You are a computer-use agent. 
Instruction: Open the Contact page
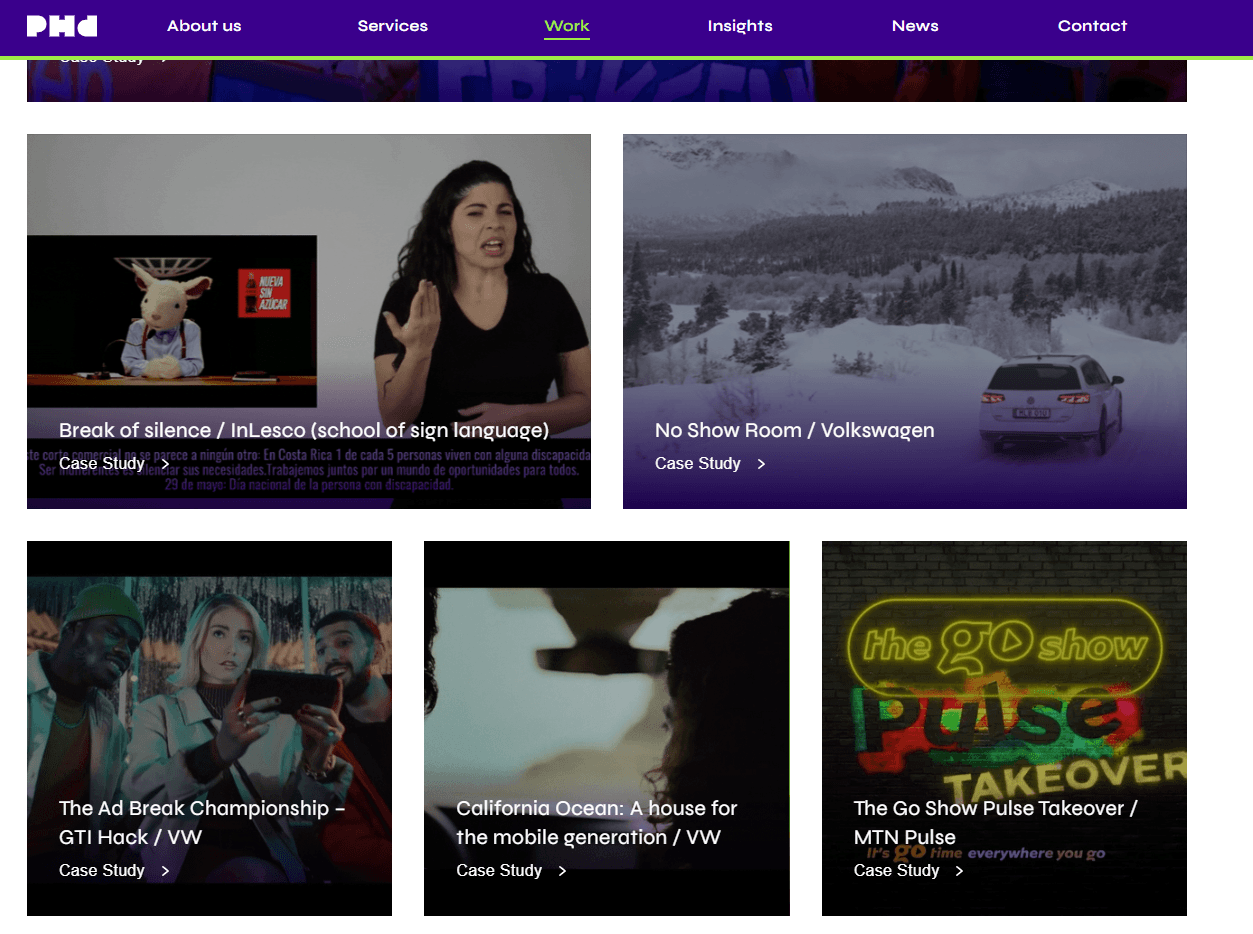[1092, 26]
